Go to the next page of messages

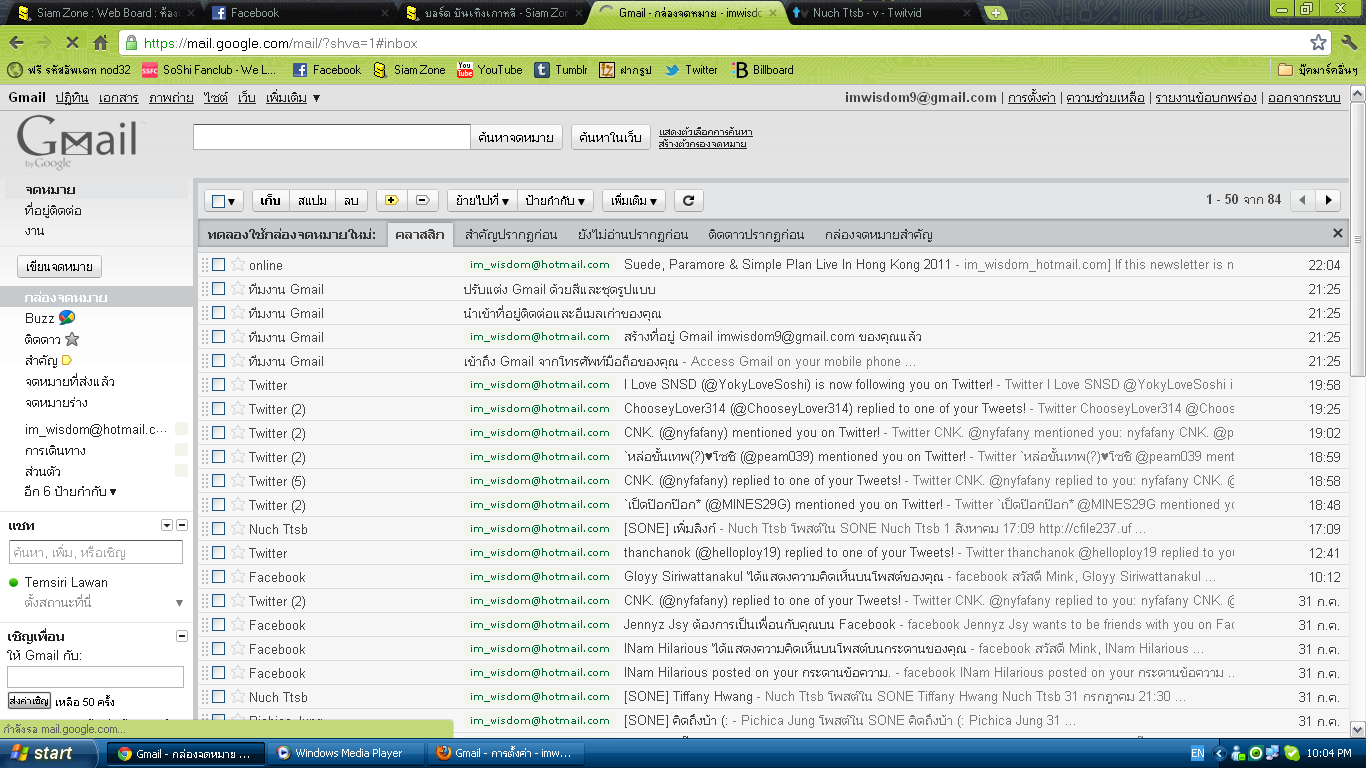coord(1328,200)
